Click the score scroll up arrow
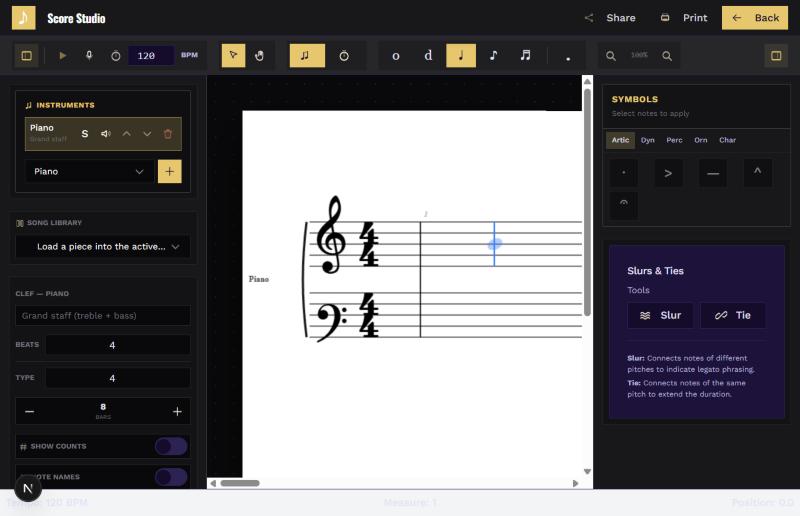The height and width of the screenshot is (516, 800). pyautogui.click(x=587, y=82)
